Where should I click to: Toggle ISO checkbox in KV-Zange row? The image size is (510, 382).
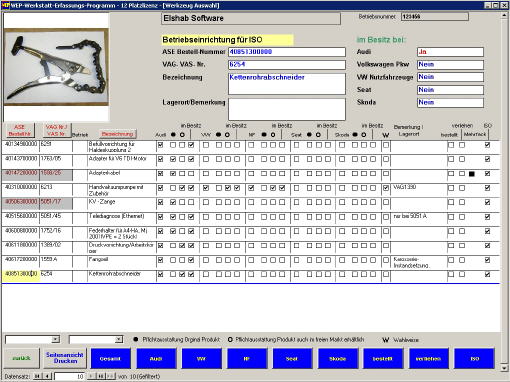487,202
